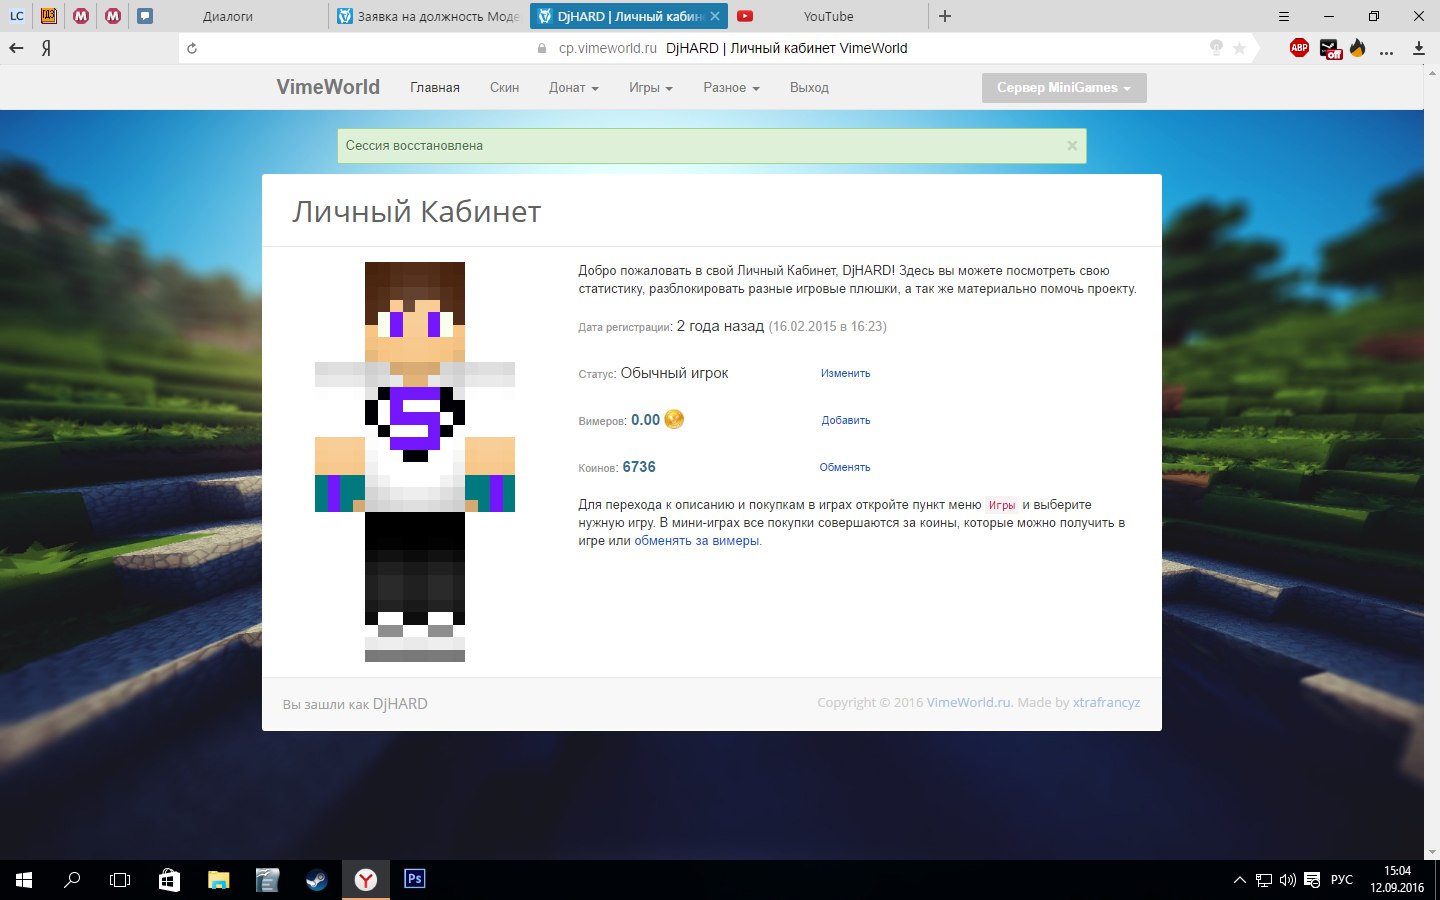Dismiss the Сессия восстановлена alert

click(x=1072, y=145)
